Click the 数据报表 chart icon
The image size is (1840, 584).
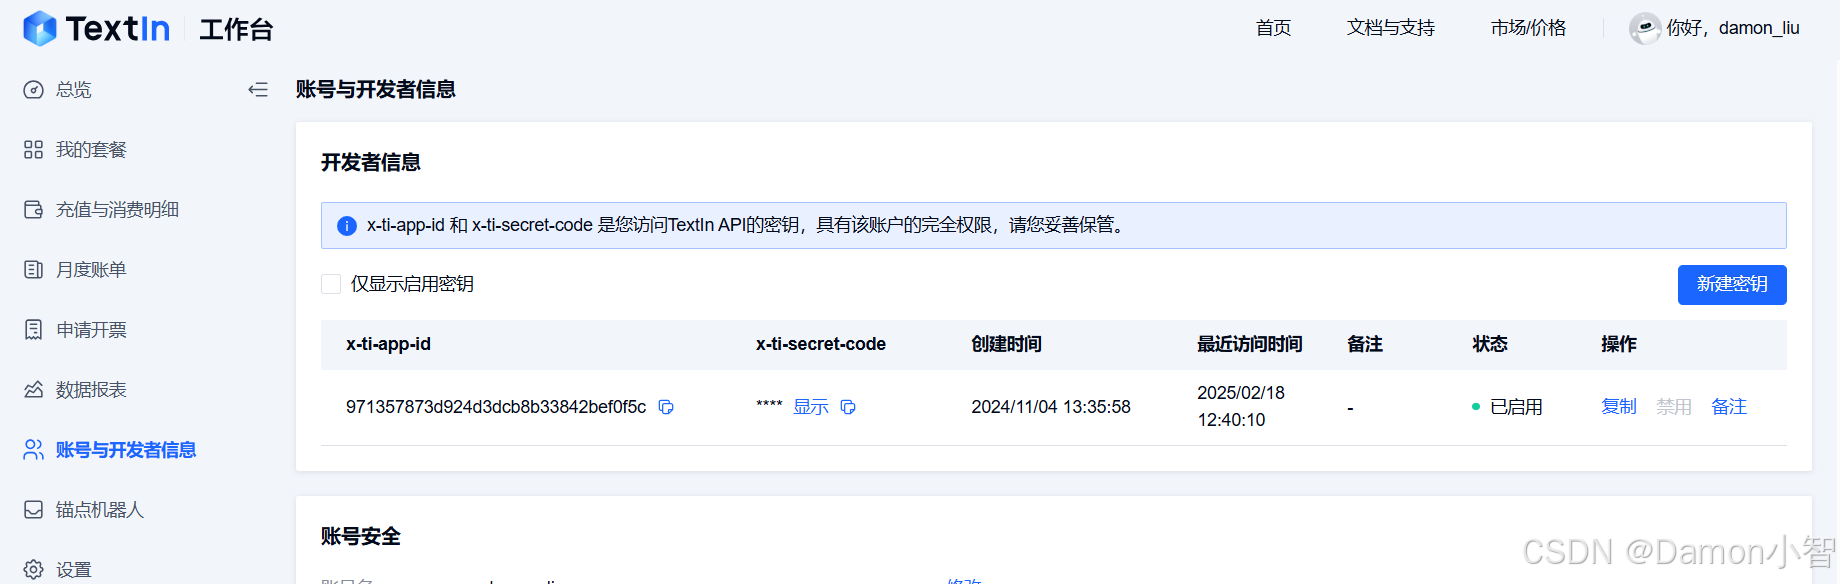(34, 390)
